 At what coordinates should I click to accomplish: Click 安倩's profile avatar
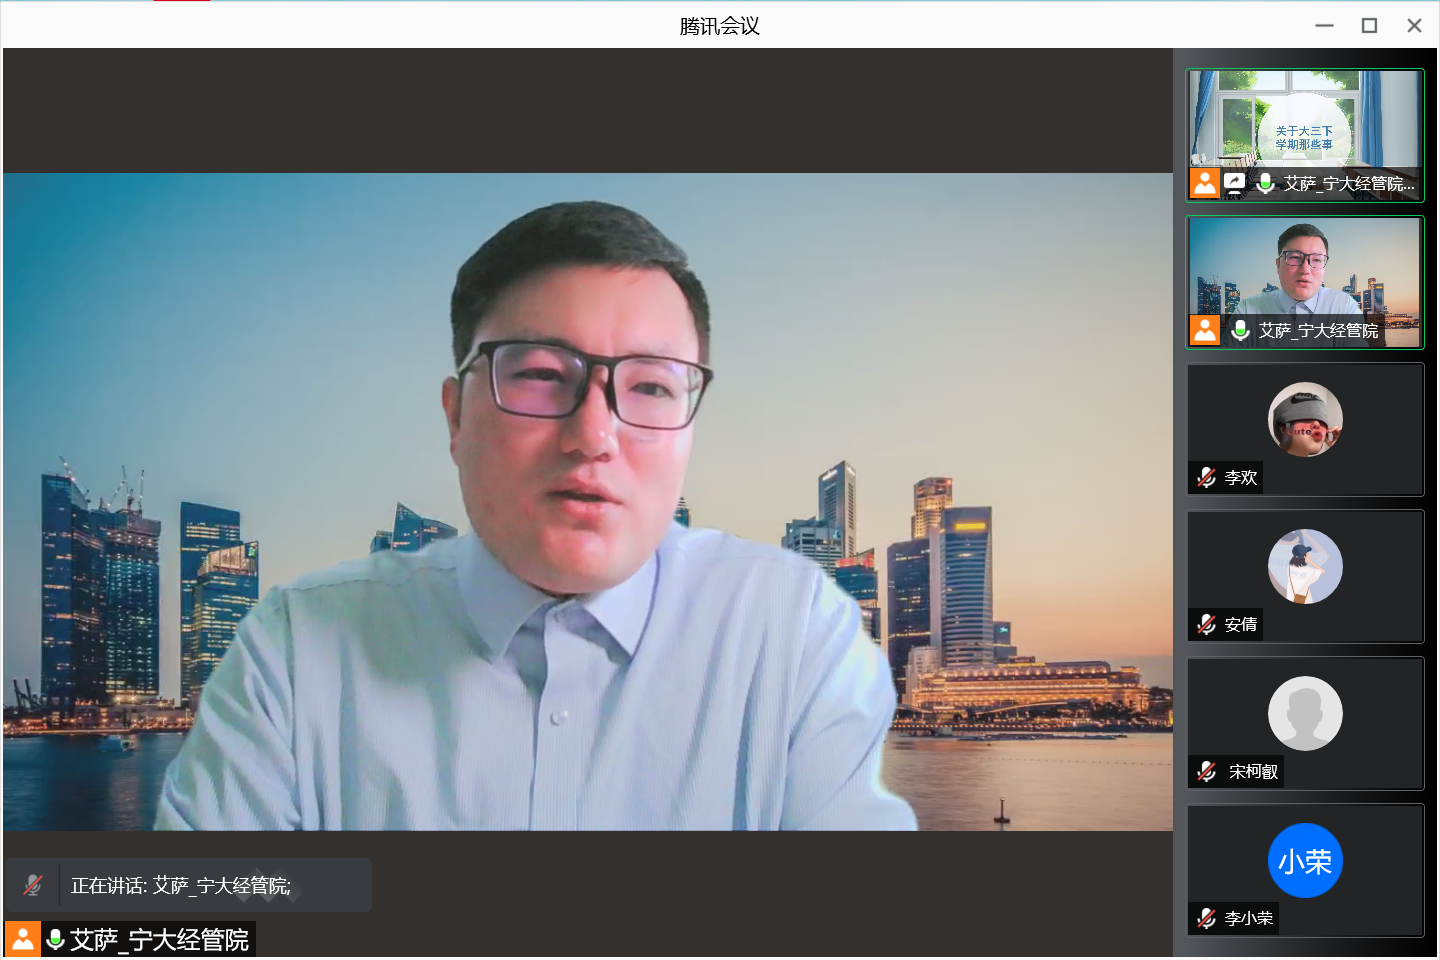(1305, 567)
